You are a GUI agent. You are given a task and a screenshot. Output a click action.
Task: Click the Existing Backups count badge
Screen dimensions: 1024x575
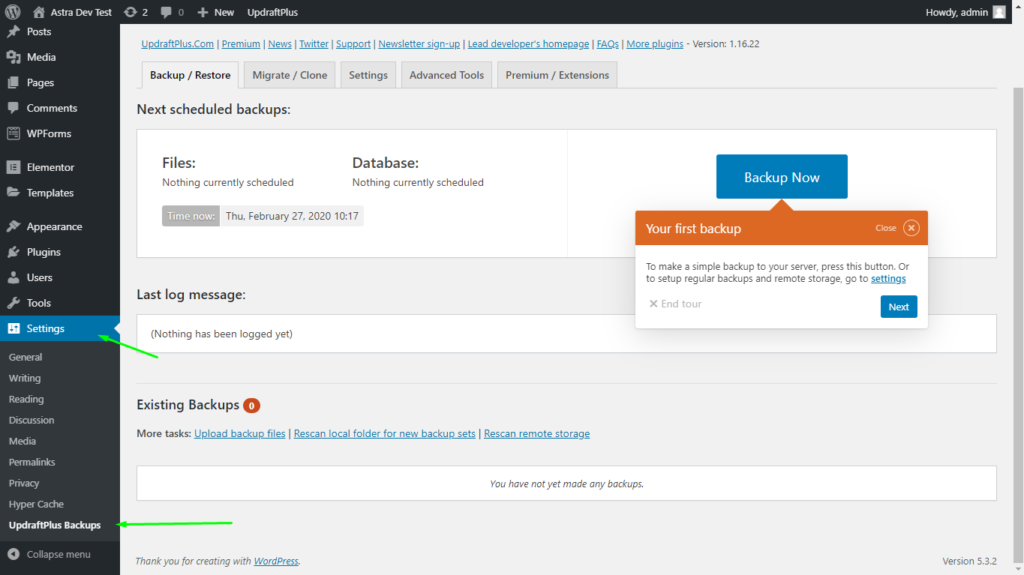(x=251, y=405)
